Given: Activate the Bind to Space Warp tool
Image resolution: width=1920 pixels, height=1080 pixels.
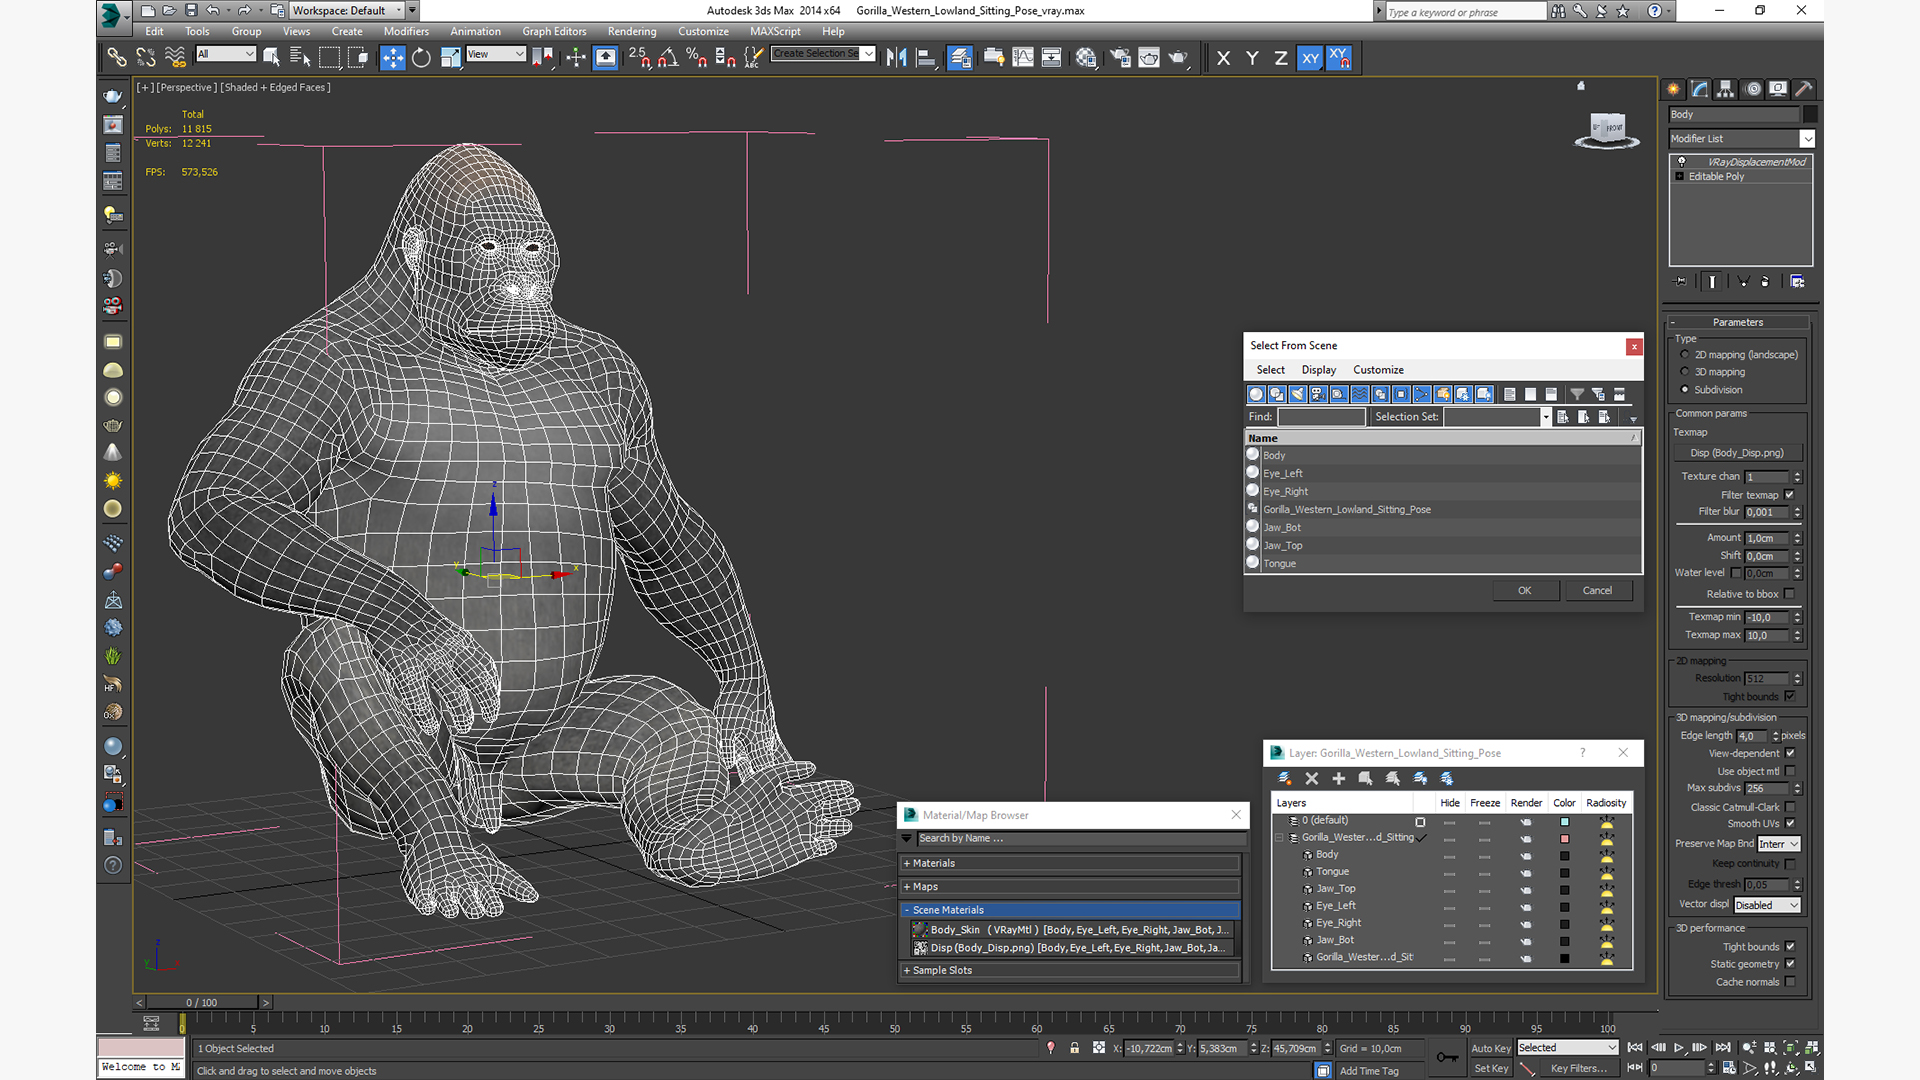Looking at the screenshot, I should point(175,58).
